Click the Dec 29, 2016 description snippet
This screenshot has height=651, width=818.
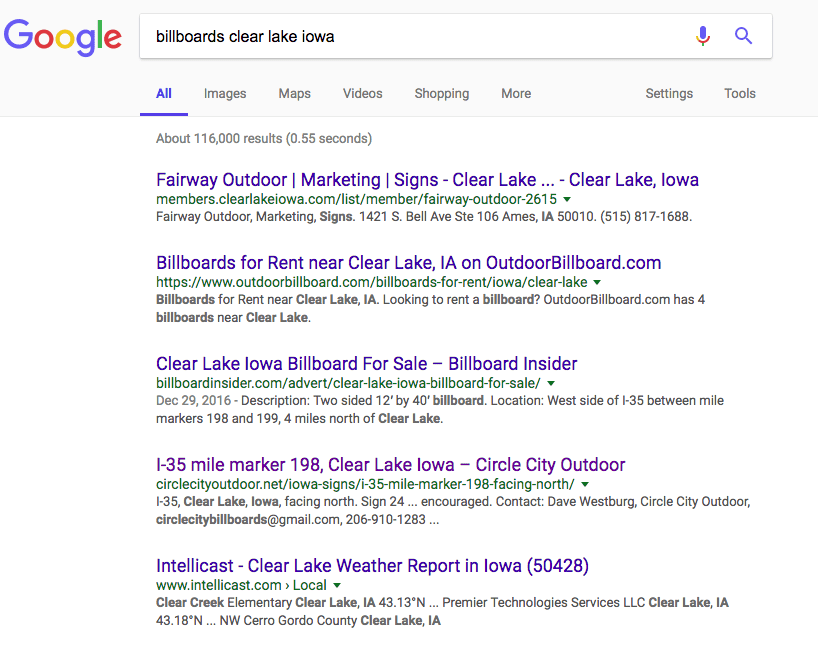[440, 409]
